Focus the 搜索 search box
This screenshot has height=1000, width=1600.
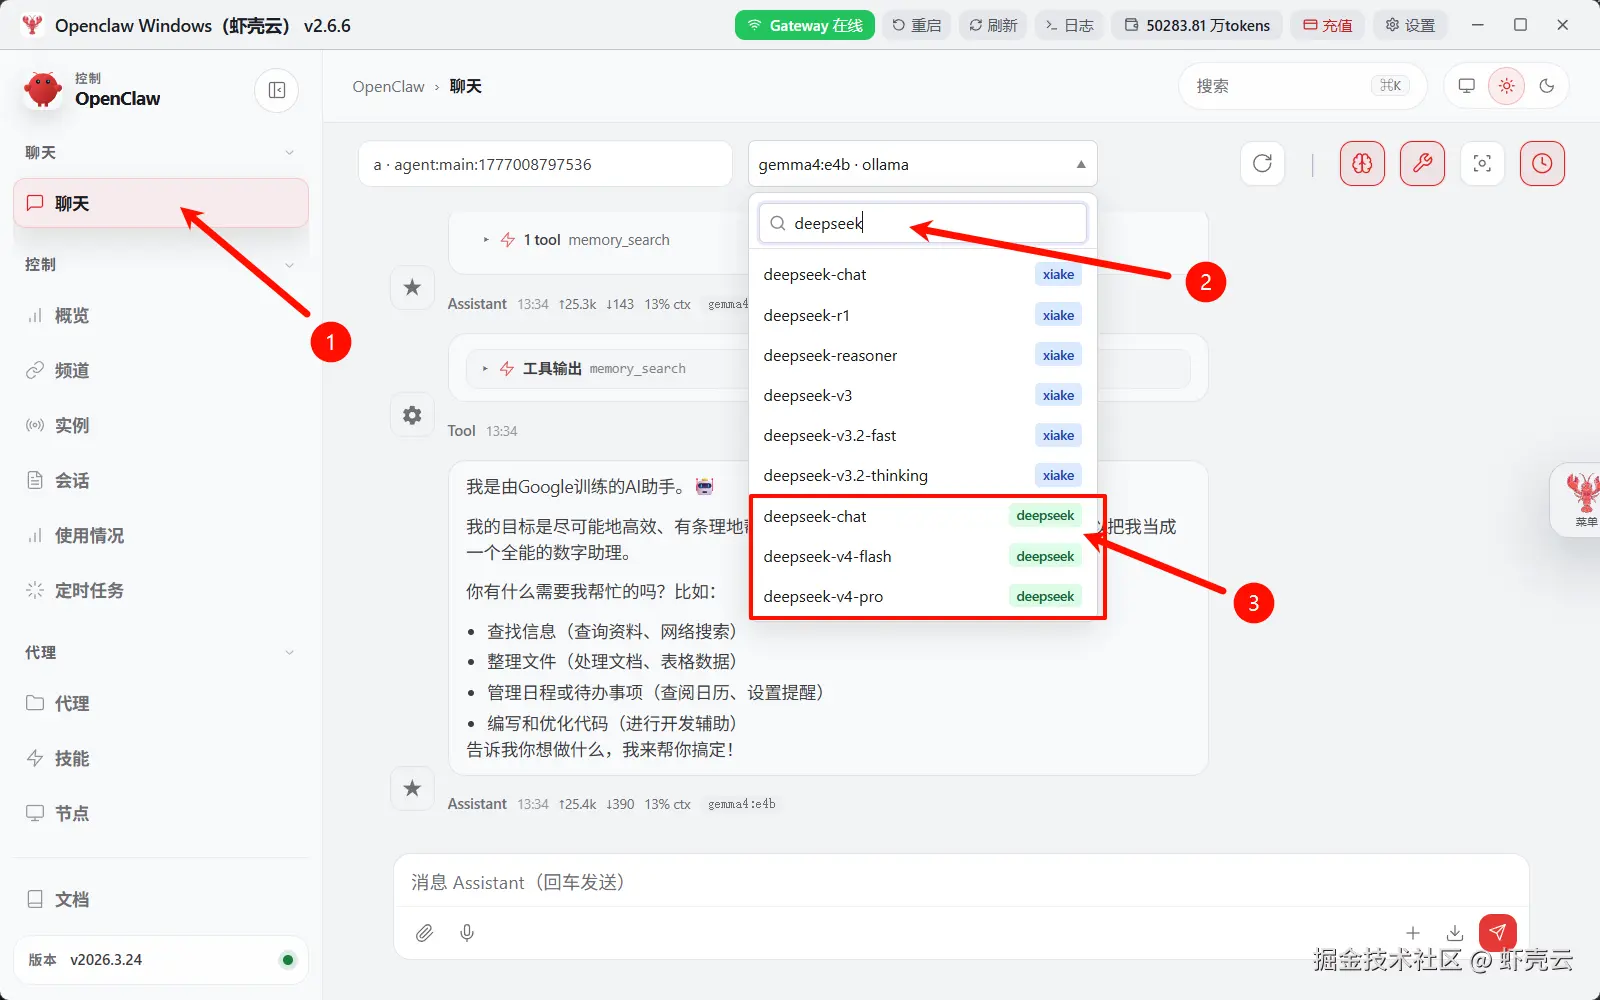[x=1302, y=86]
